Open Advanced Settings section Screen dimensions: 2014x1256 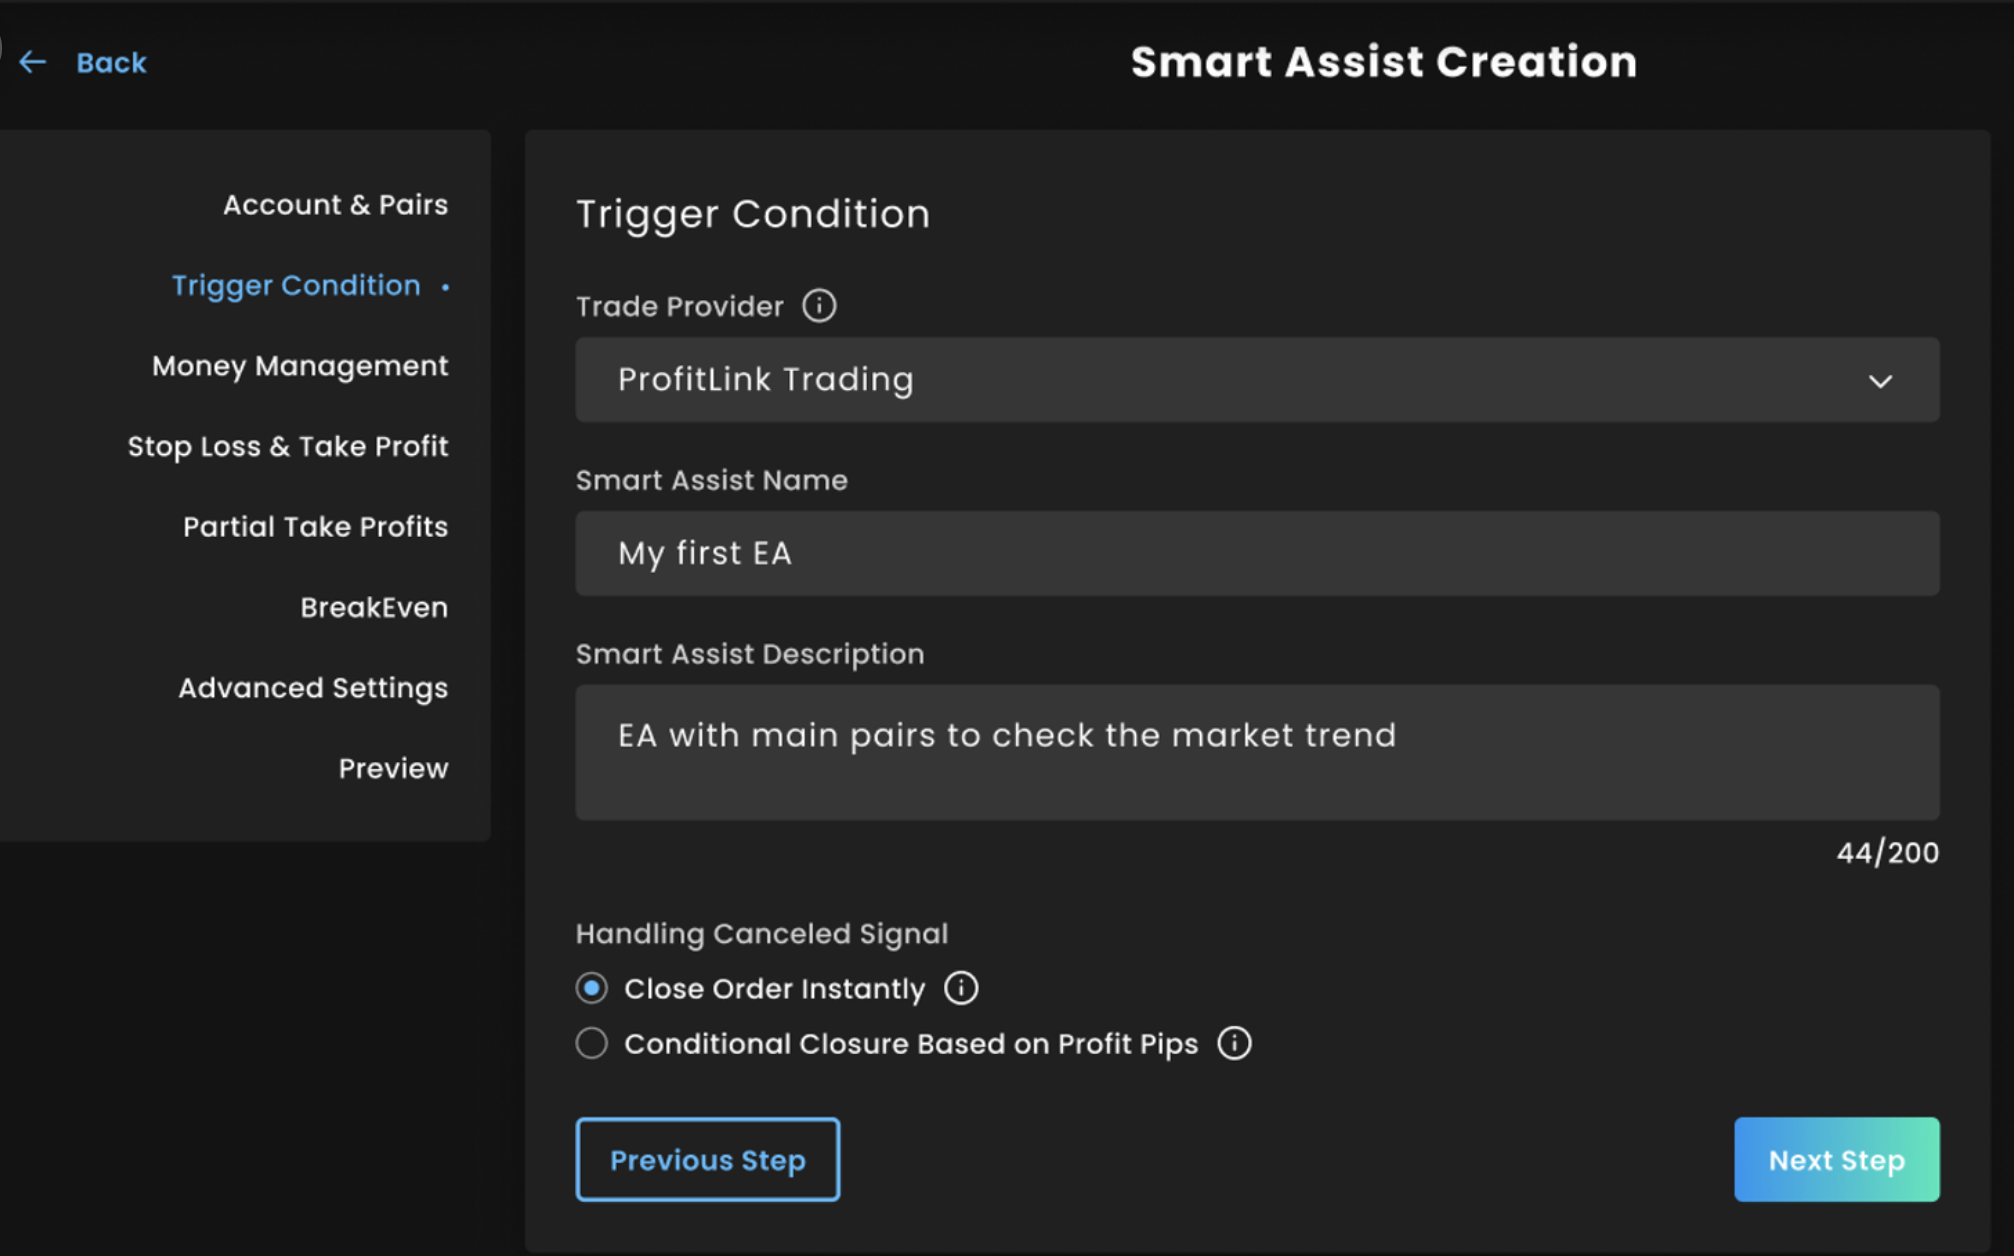[x=313, y=688]
